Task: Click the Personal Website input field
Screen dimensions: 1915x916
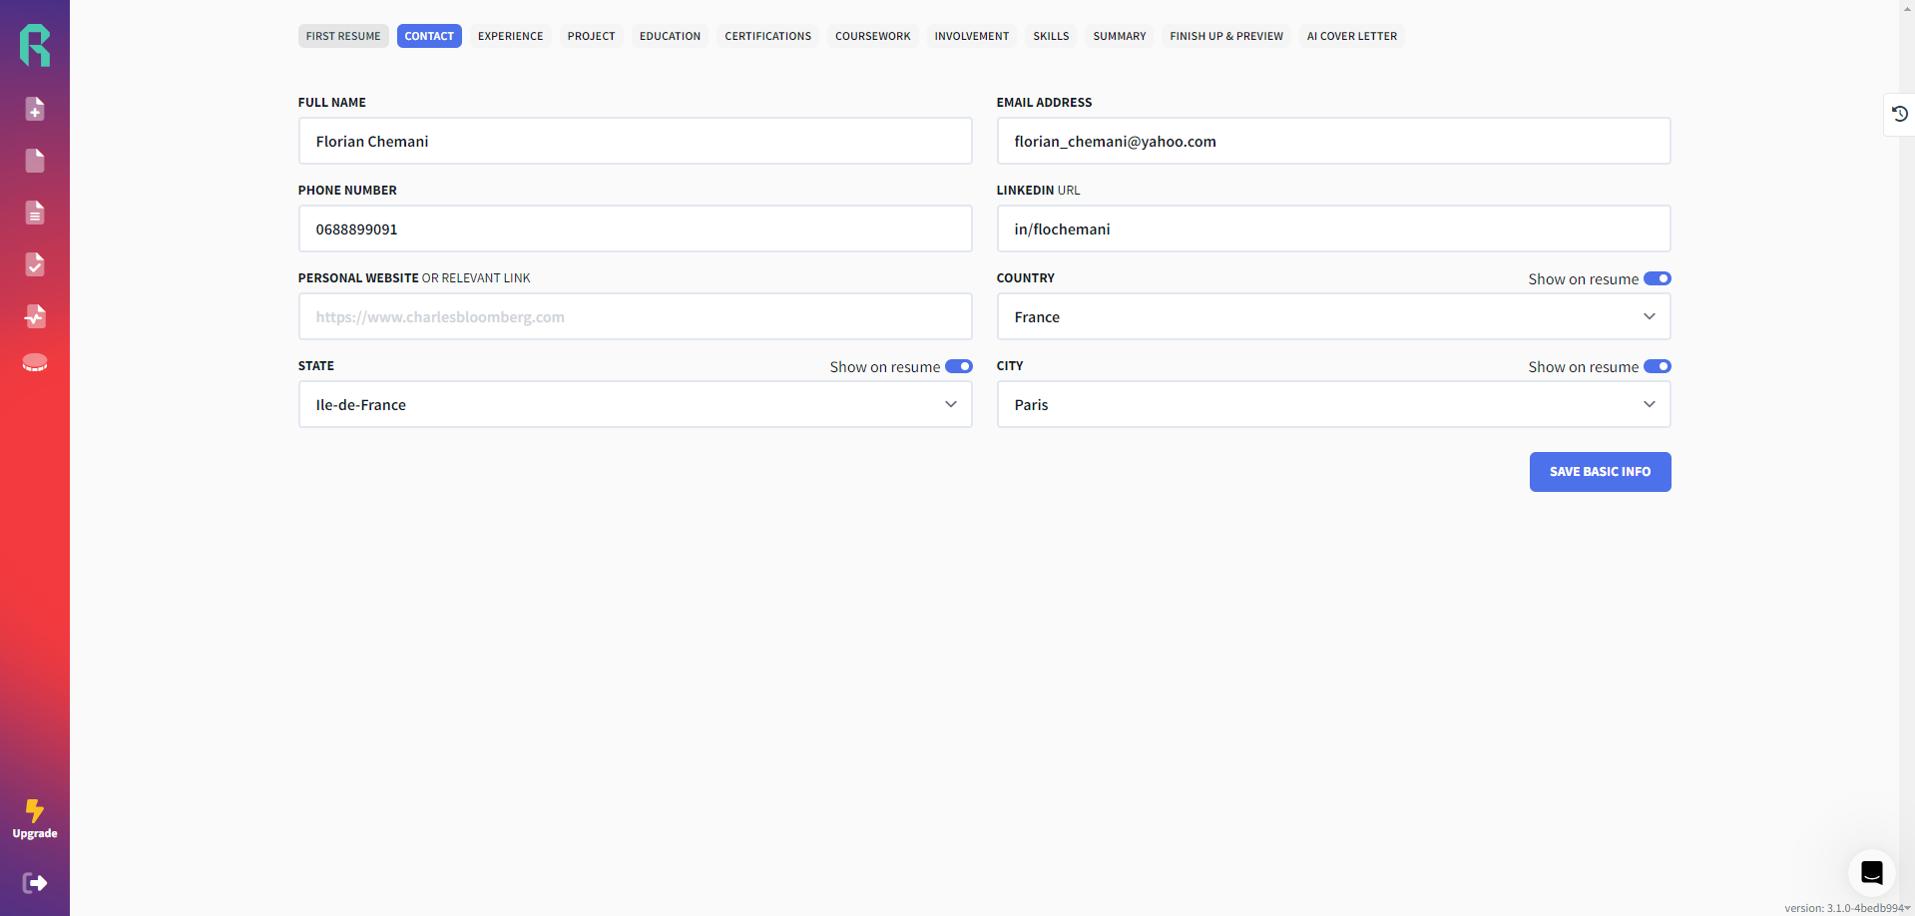Action: click(635, 317)
